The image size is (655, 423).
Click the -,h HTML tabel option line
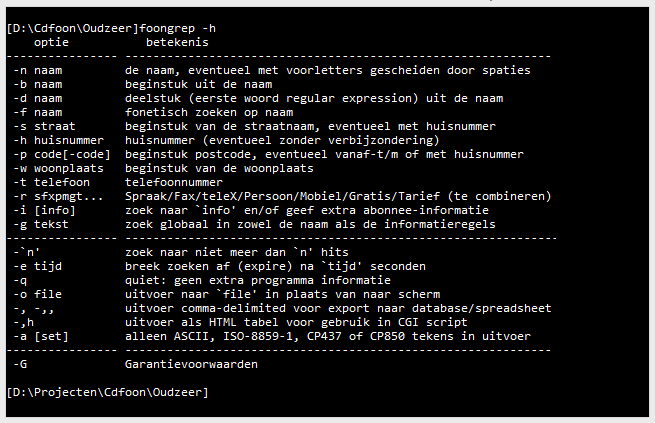[240, 322]
